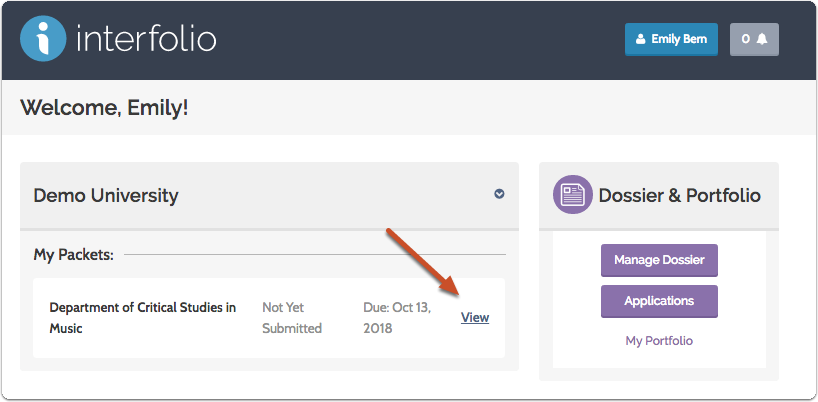The width and height of the screenshot is (818, 402).
Task: Open the Emily Bem user menu
Action: point(671,39)
